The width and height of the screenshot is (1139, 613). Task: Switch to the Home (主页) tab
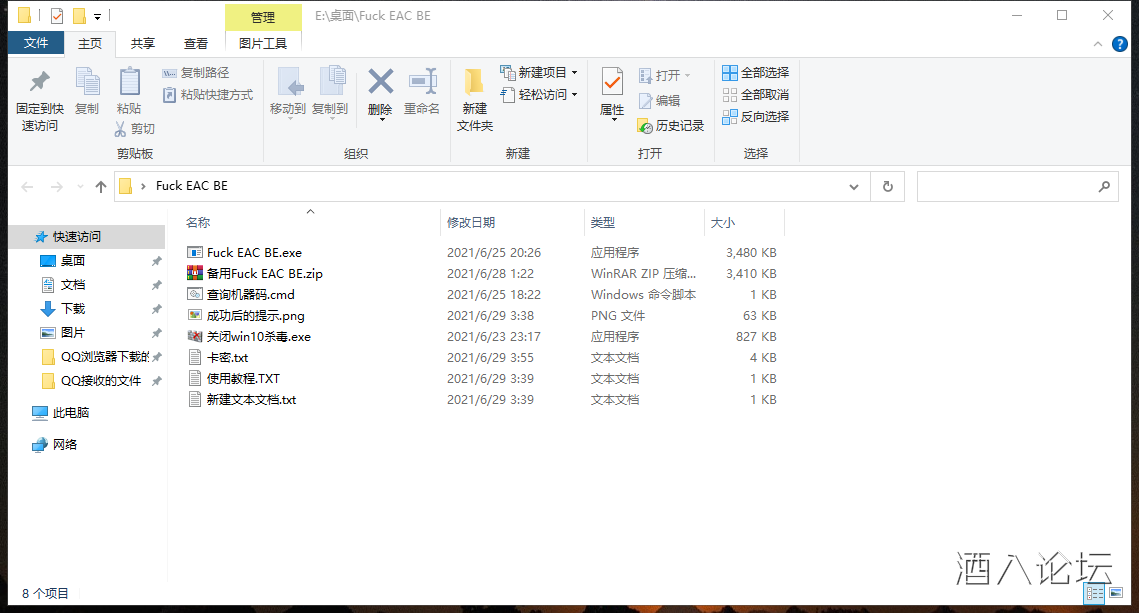tap(90, 44)
